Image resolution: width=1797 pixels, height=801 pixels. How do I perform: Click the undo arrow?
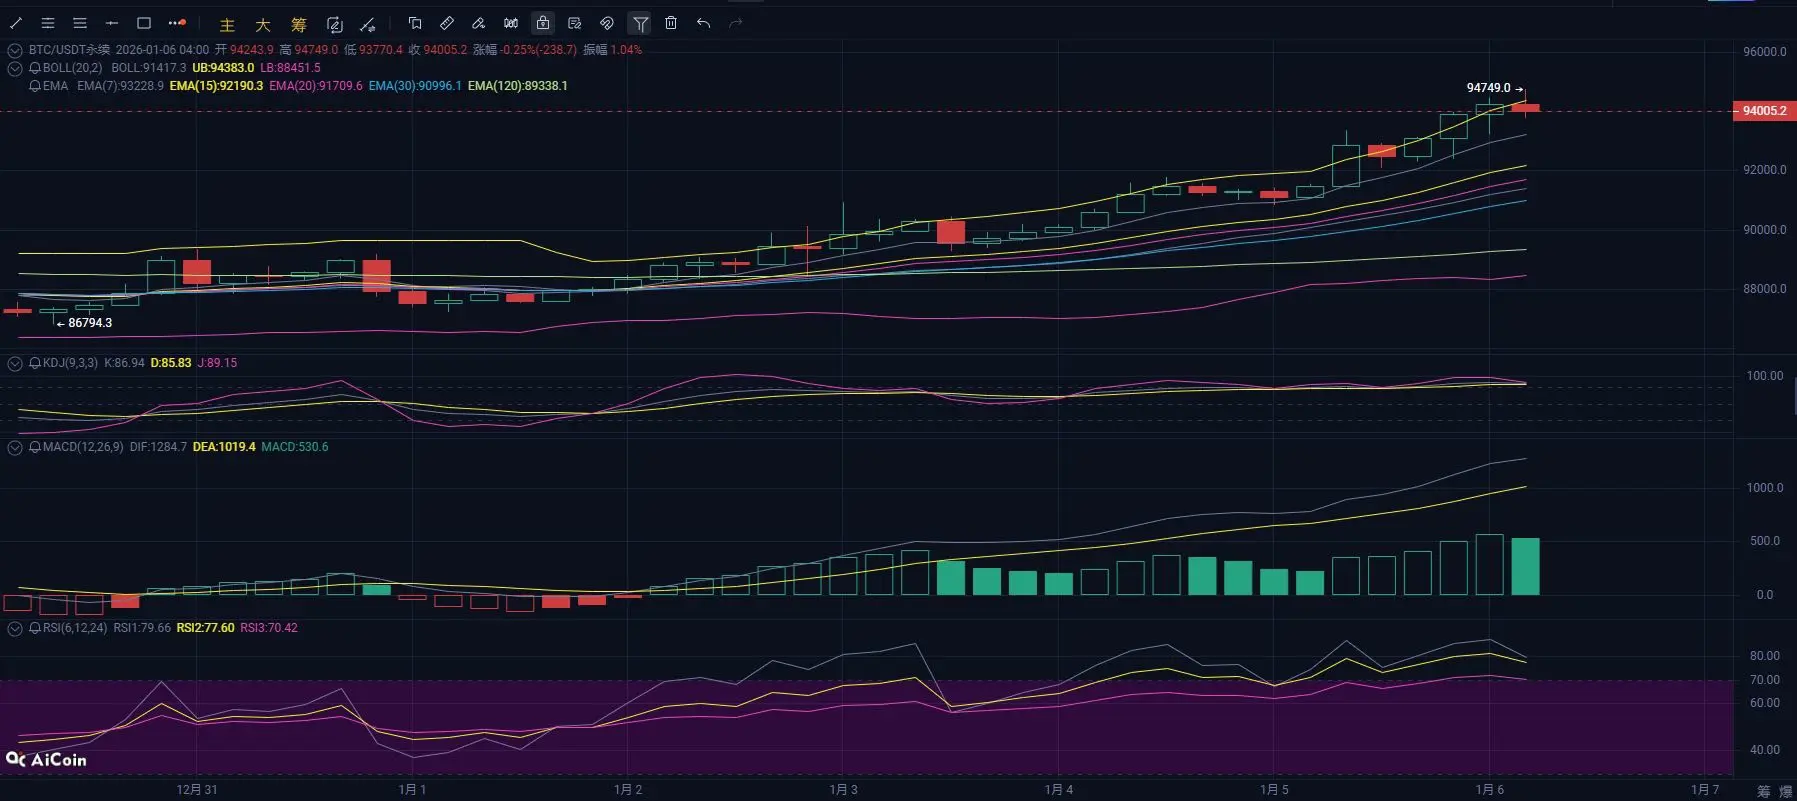click(704, 23)
